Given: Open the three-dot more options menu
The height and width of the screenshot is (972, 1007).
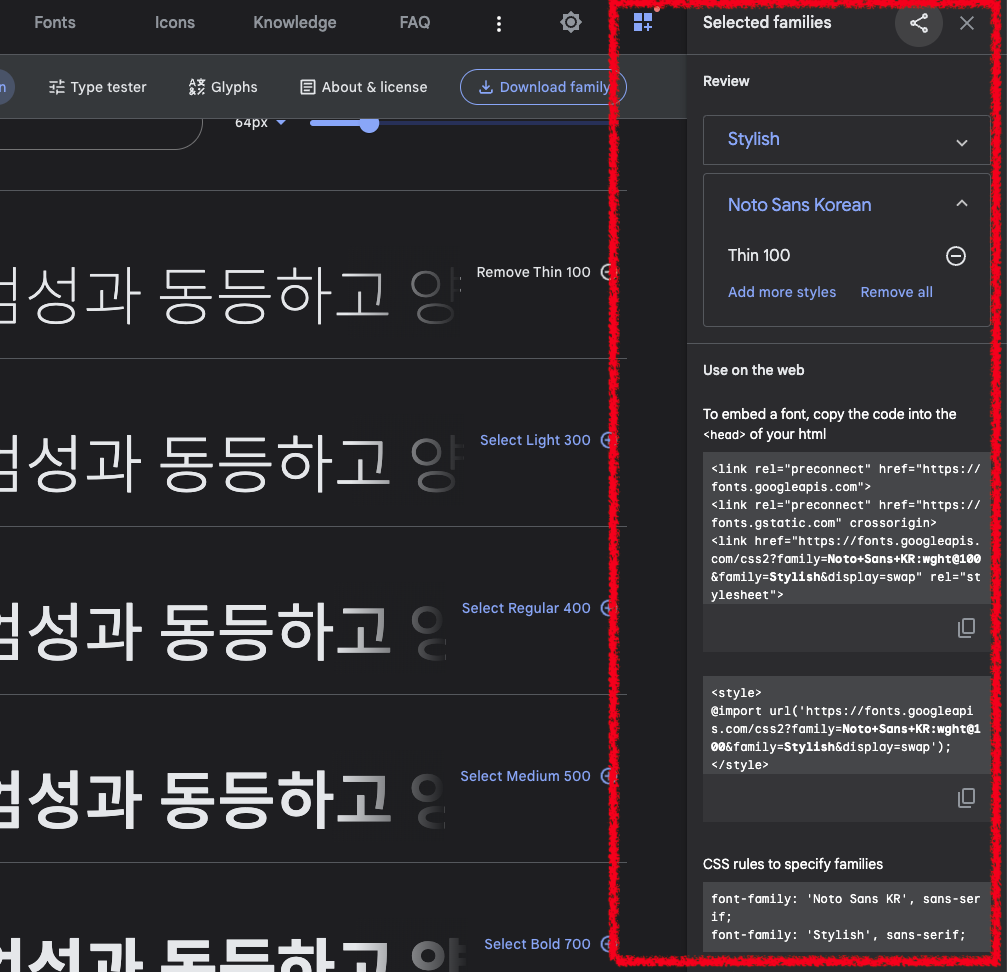Looking at the screenshot, I should click(499, 24).
